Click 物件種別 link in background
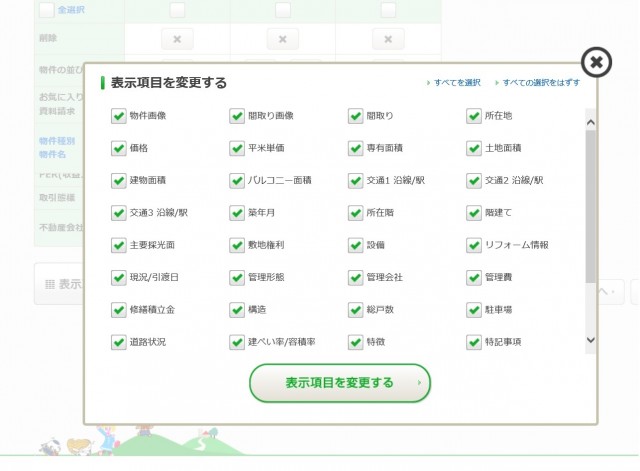The height and width of the screenshot is (471, 640). click(57, 141)
